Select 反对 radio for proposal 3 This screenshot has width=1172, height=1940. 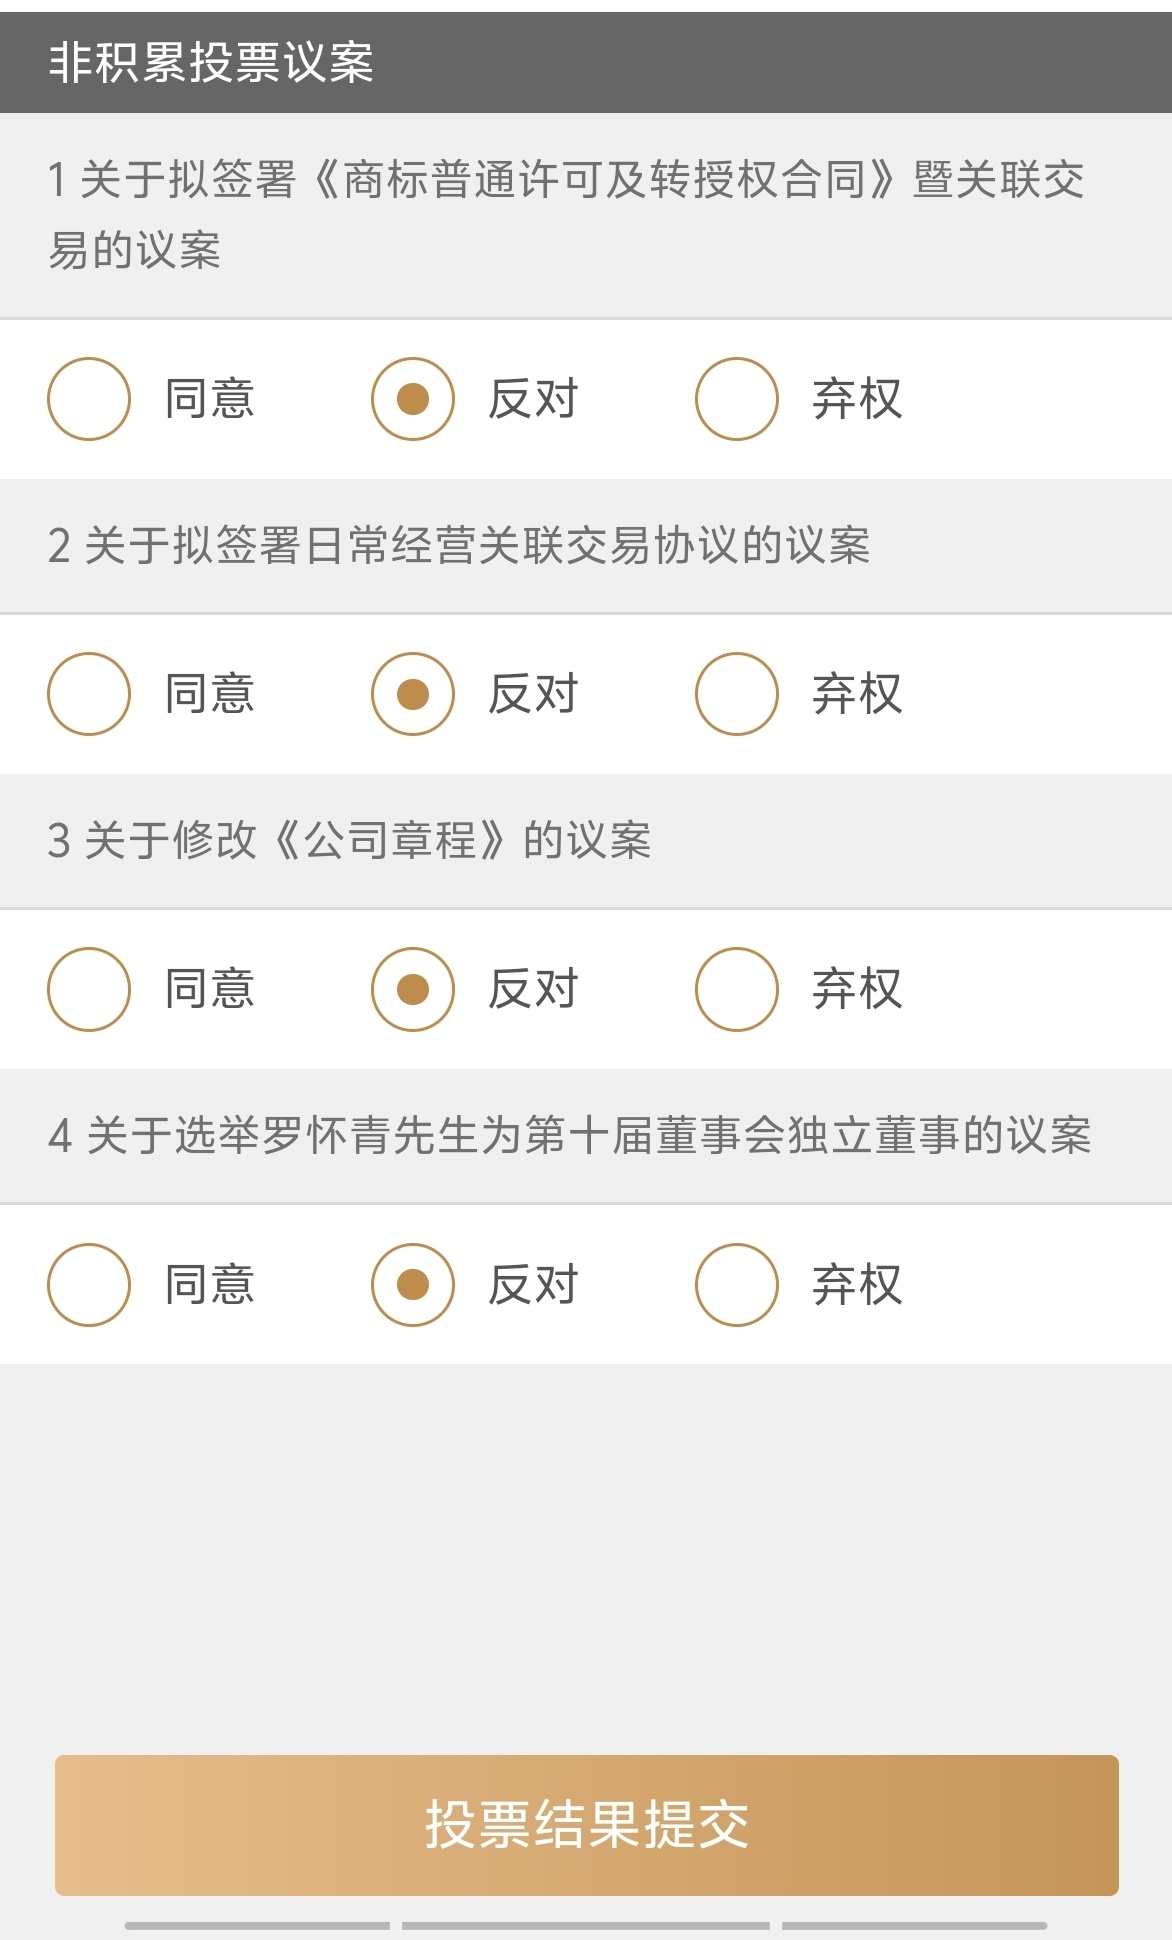(x=413, y=989)
